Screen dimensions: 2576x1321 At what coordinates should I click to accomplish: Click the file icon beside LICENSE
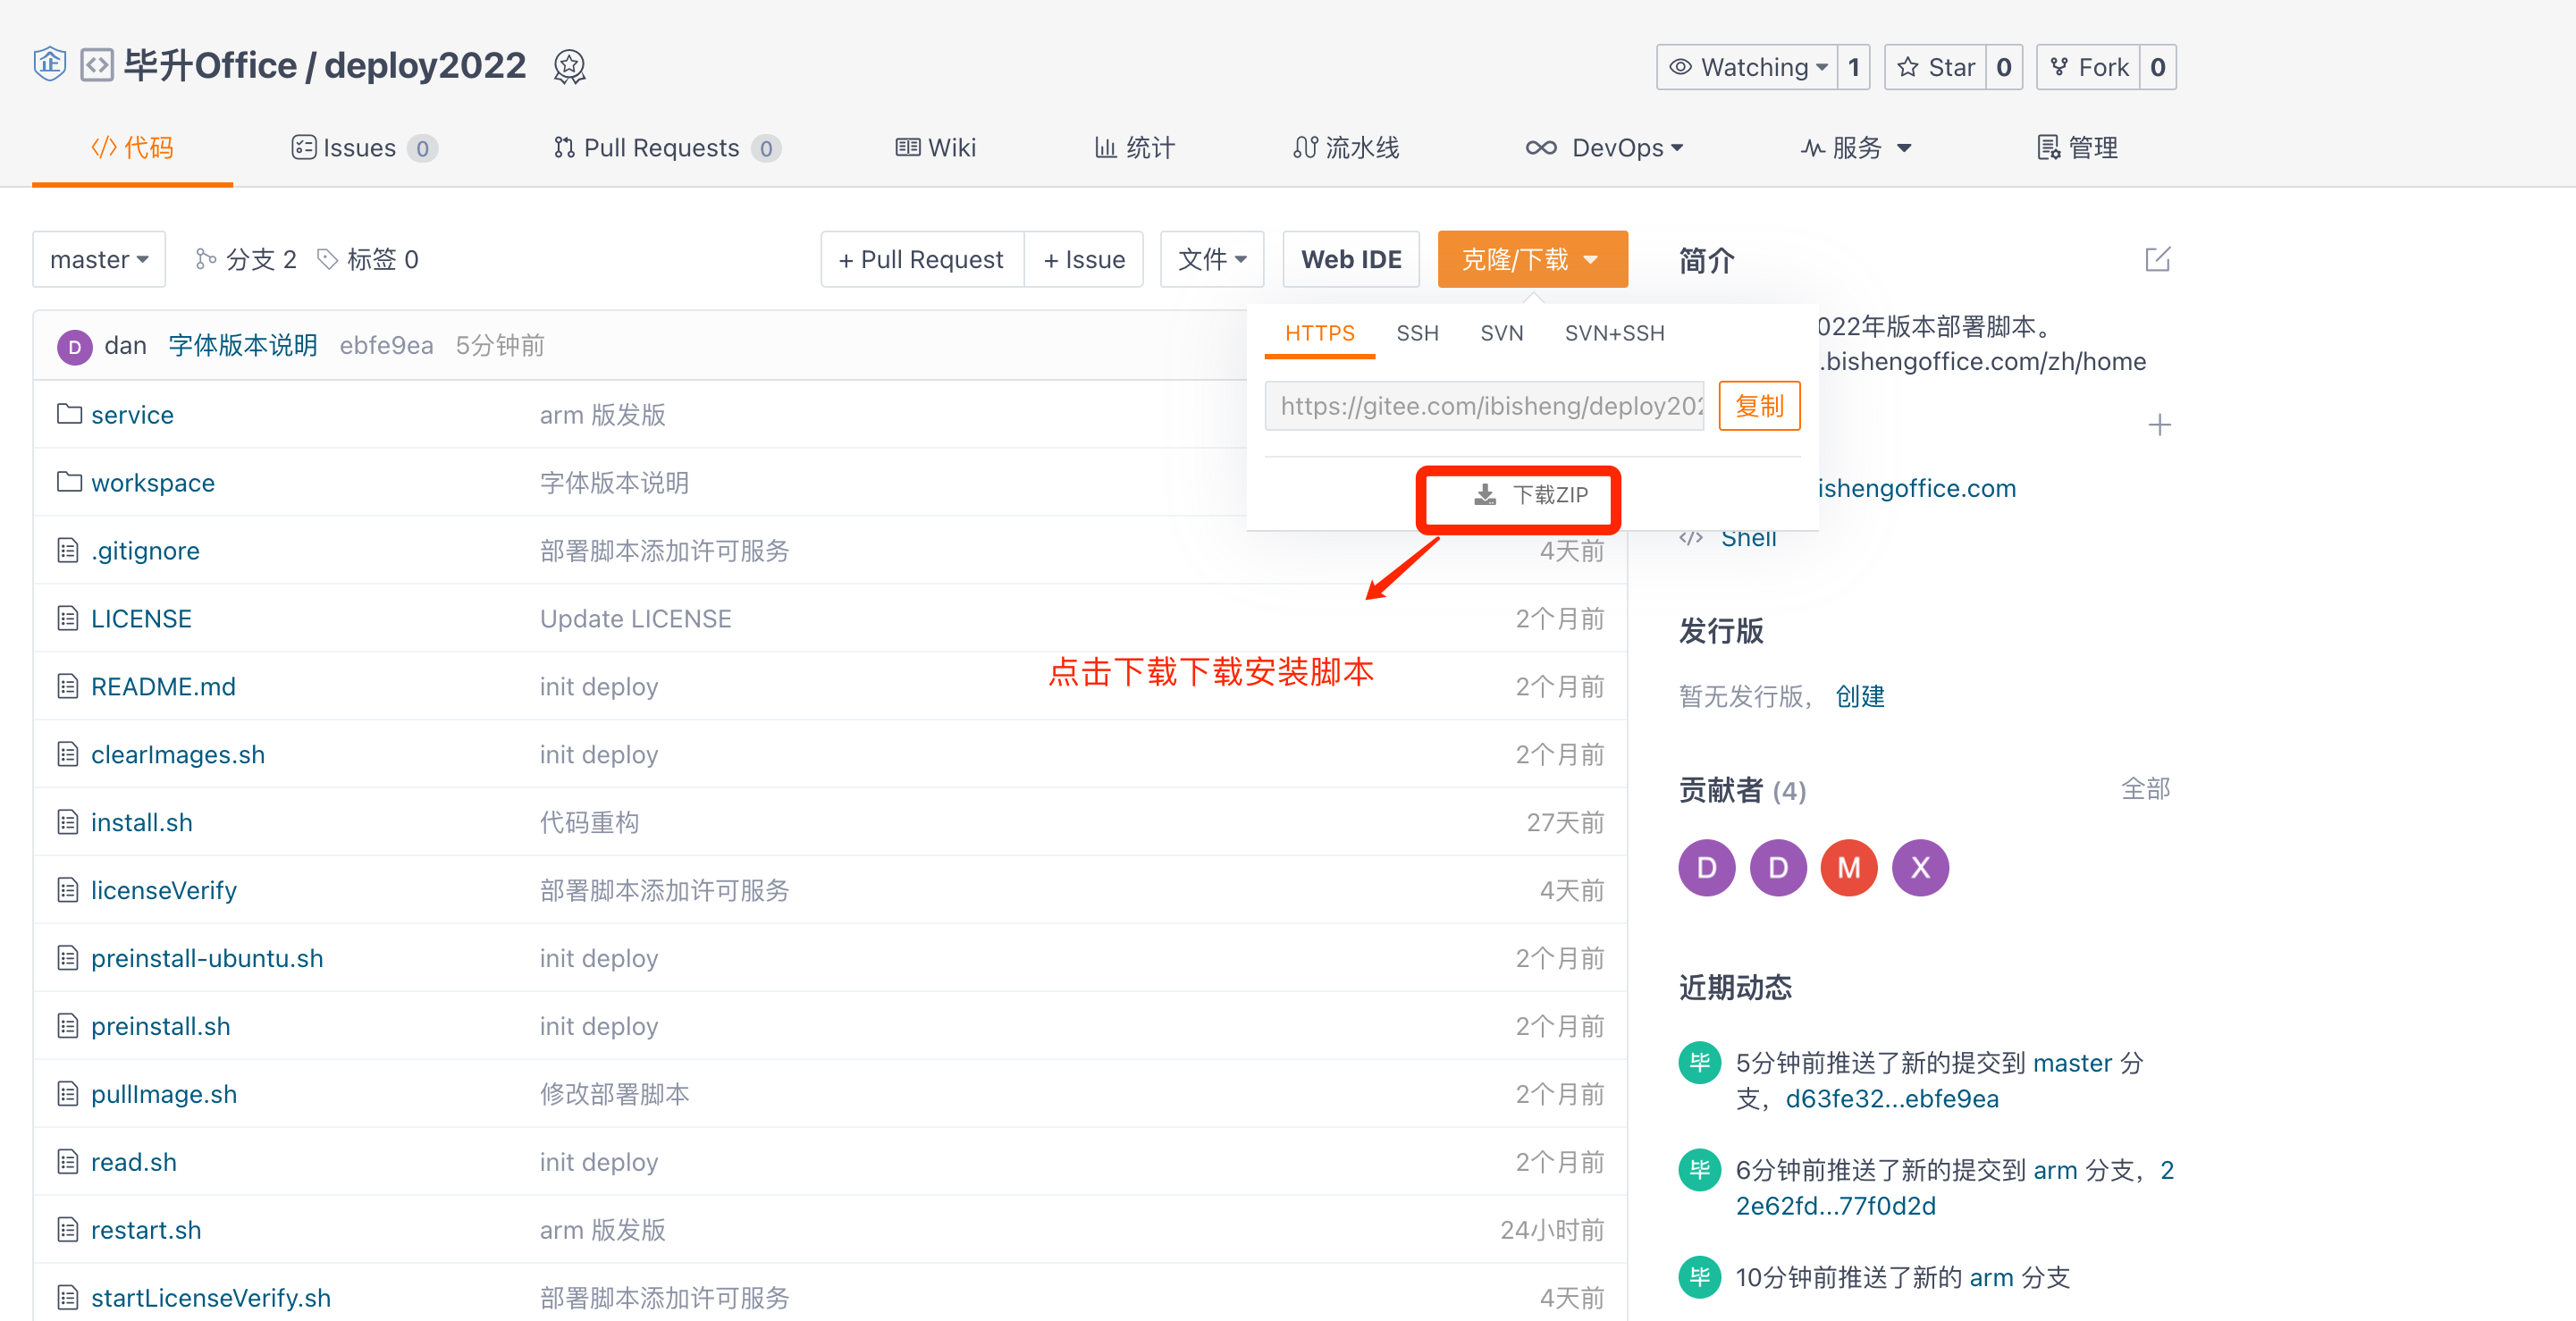point(68,618)
